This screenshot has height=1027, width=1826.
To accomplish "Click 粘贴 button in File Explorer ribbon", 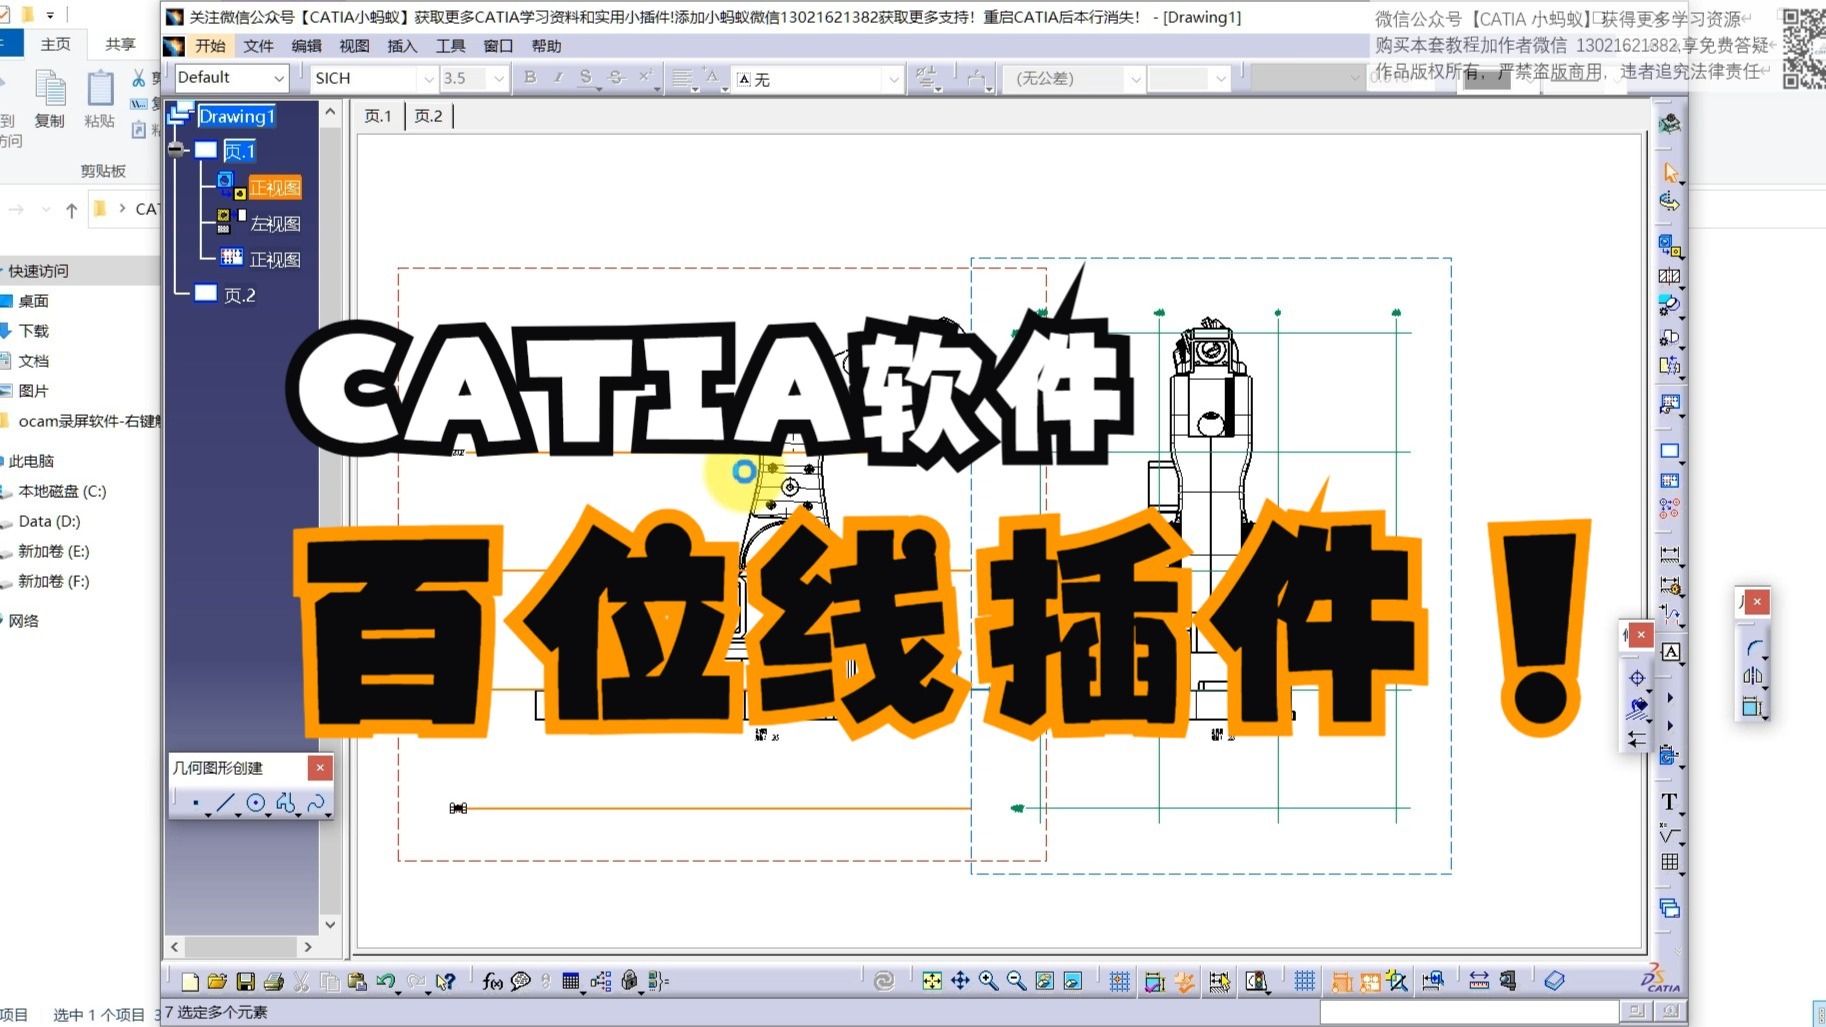I will (x=99, y=100).
